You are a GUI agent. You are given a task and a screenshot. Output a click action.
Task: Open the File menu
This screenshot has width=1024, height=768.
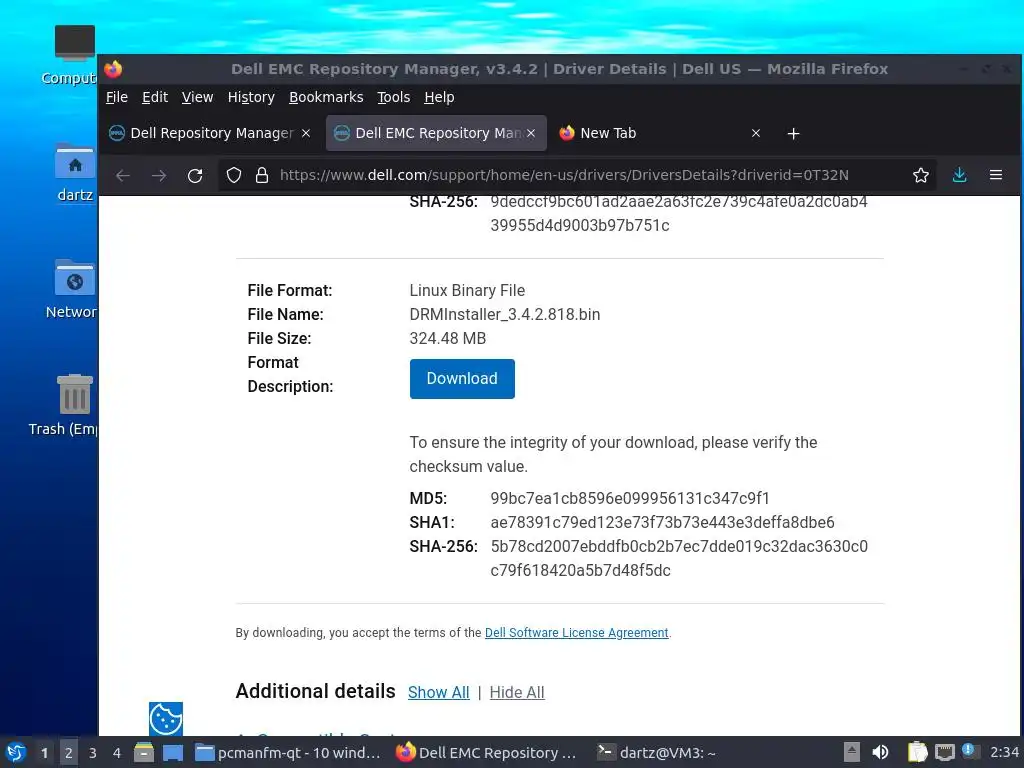(x=117, y=97)
